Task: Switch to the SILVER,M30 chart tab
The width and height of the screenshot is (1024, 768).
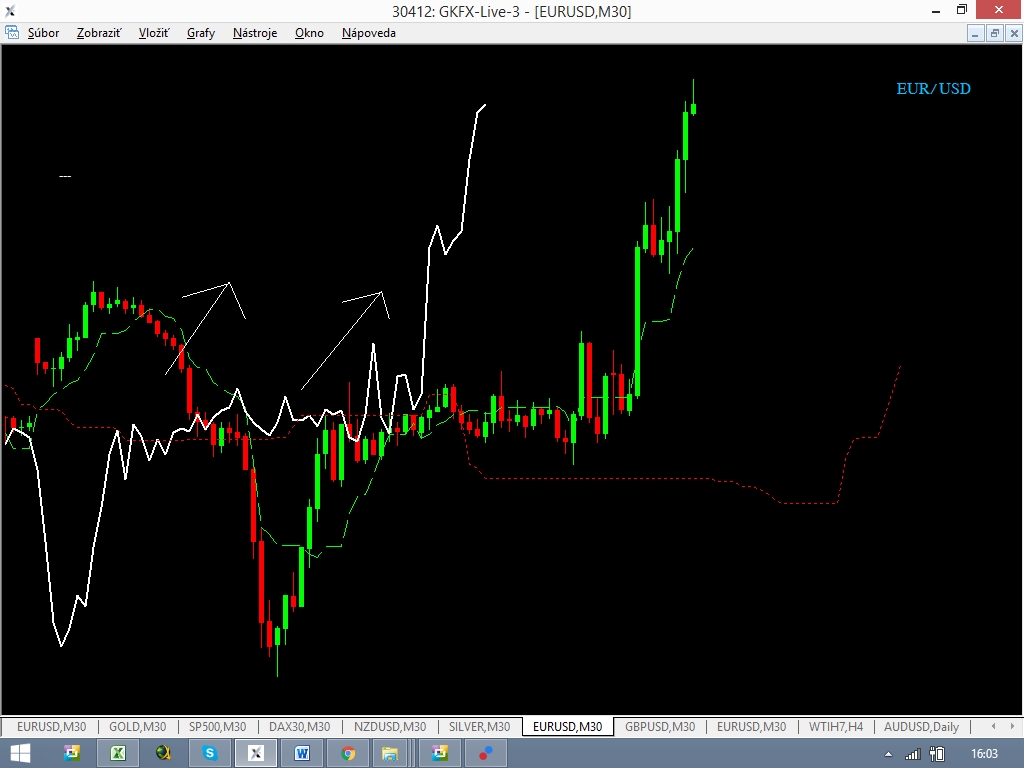Action: click(x=479, y=726)
